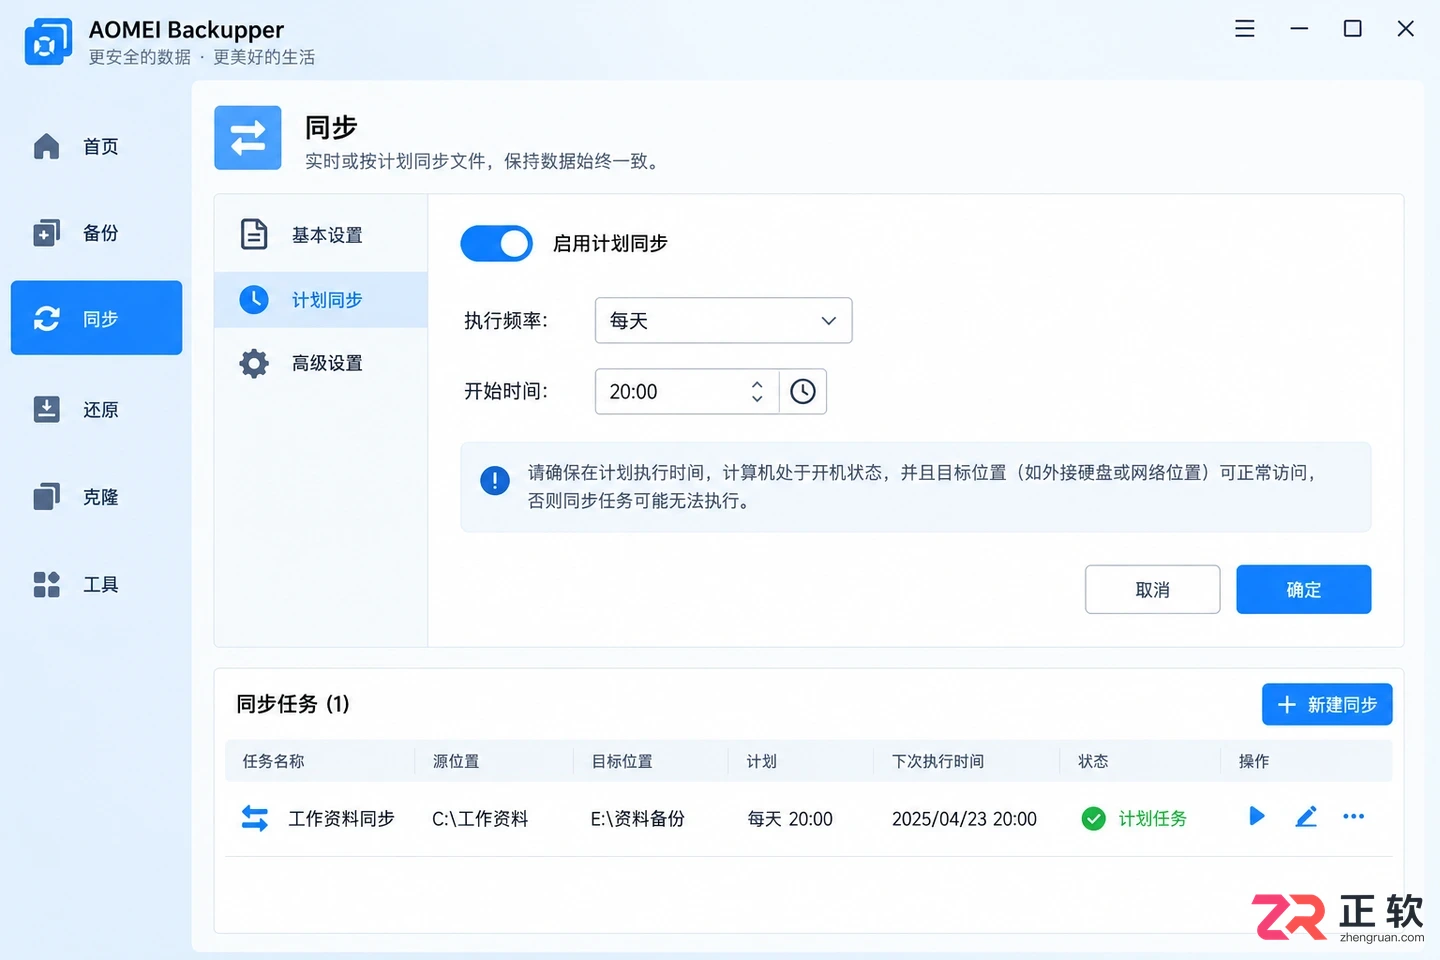Viewport: 1440px width, 960px height.
Task: Click the 计划 column header
Action: pyautogui.click(x=762, y=761)
